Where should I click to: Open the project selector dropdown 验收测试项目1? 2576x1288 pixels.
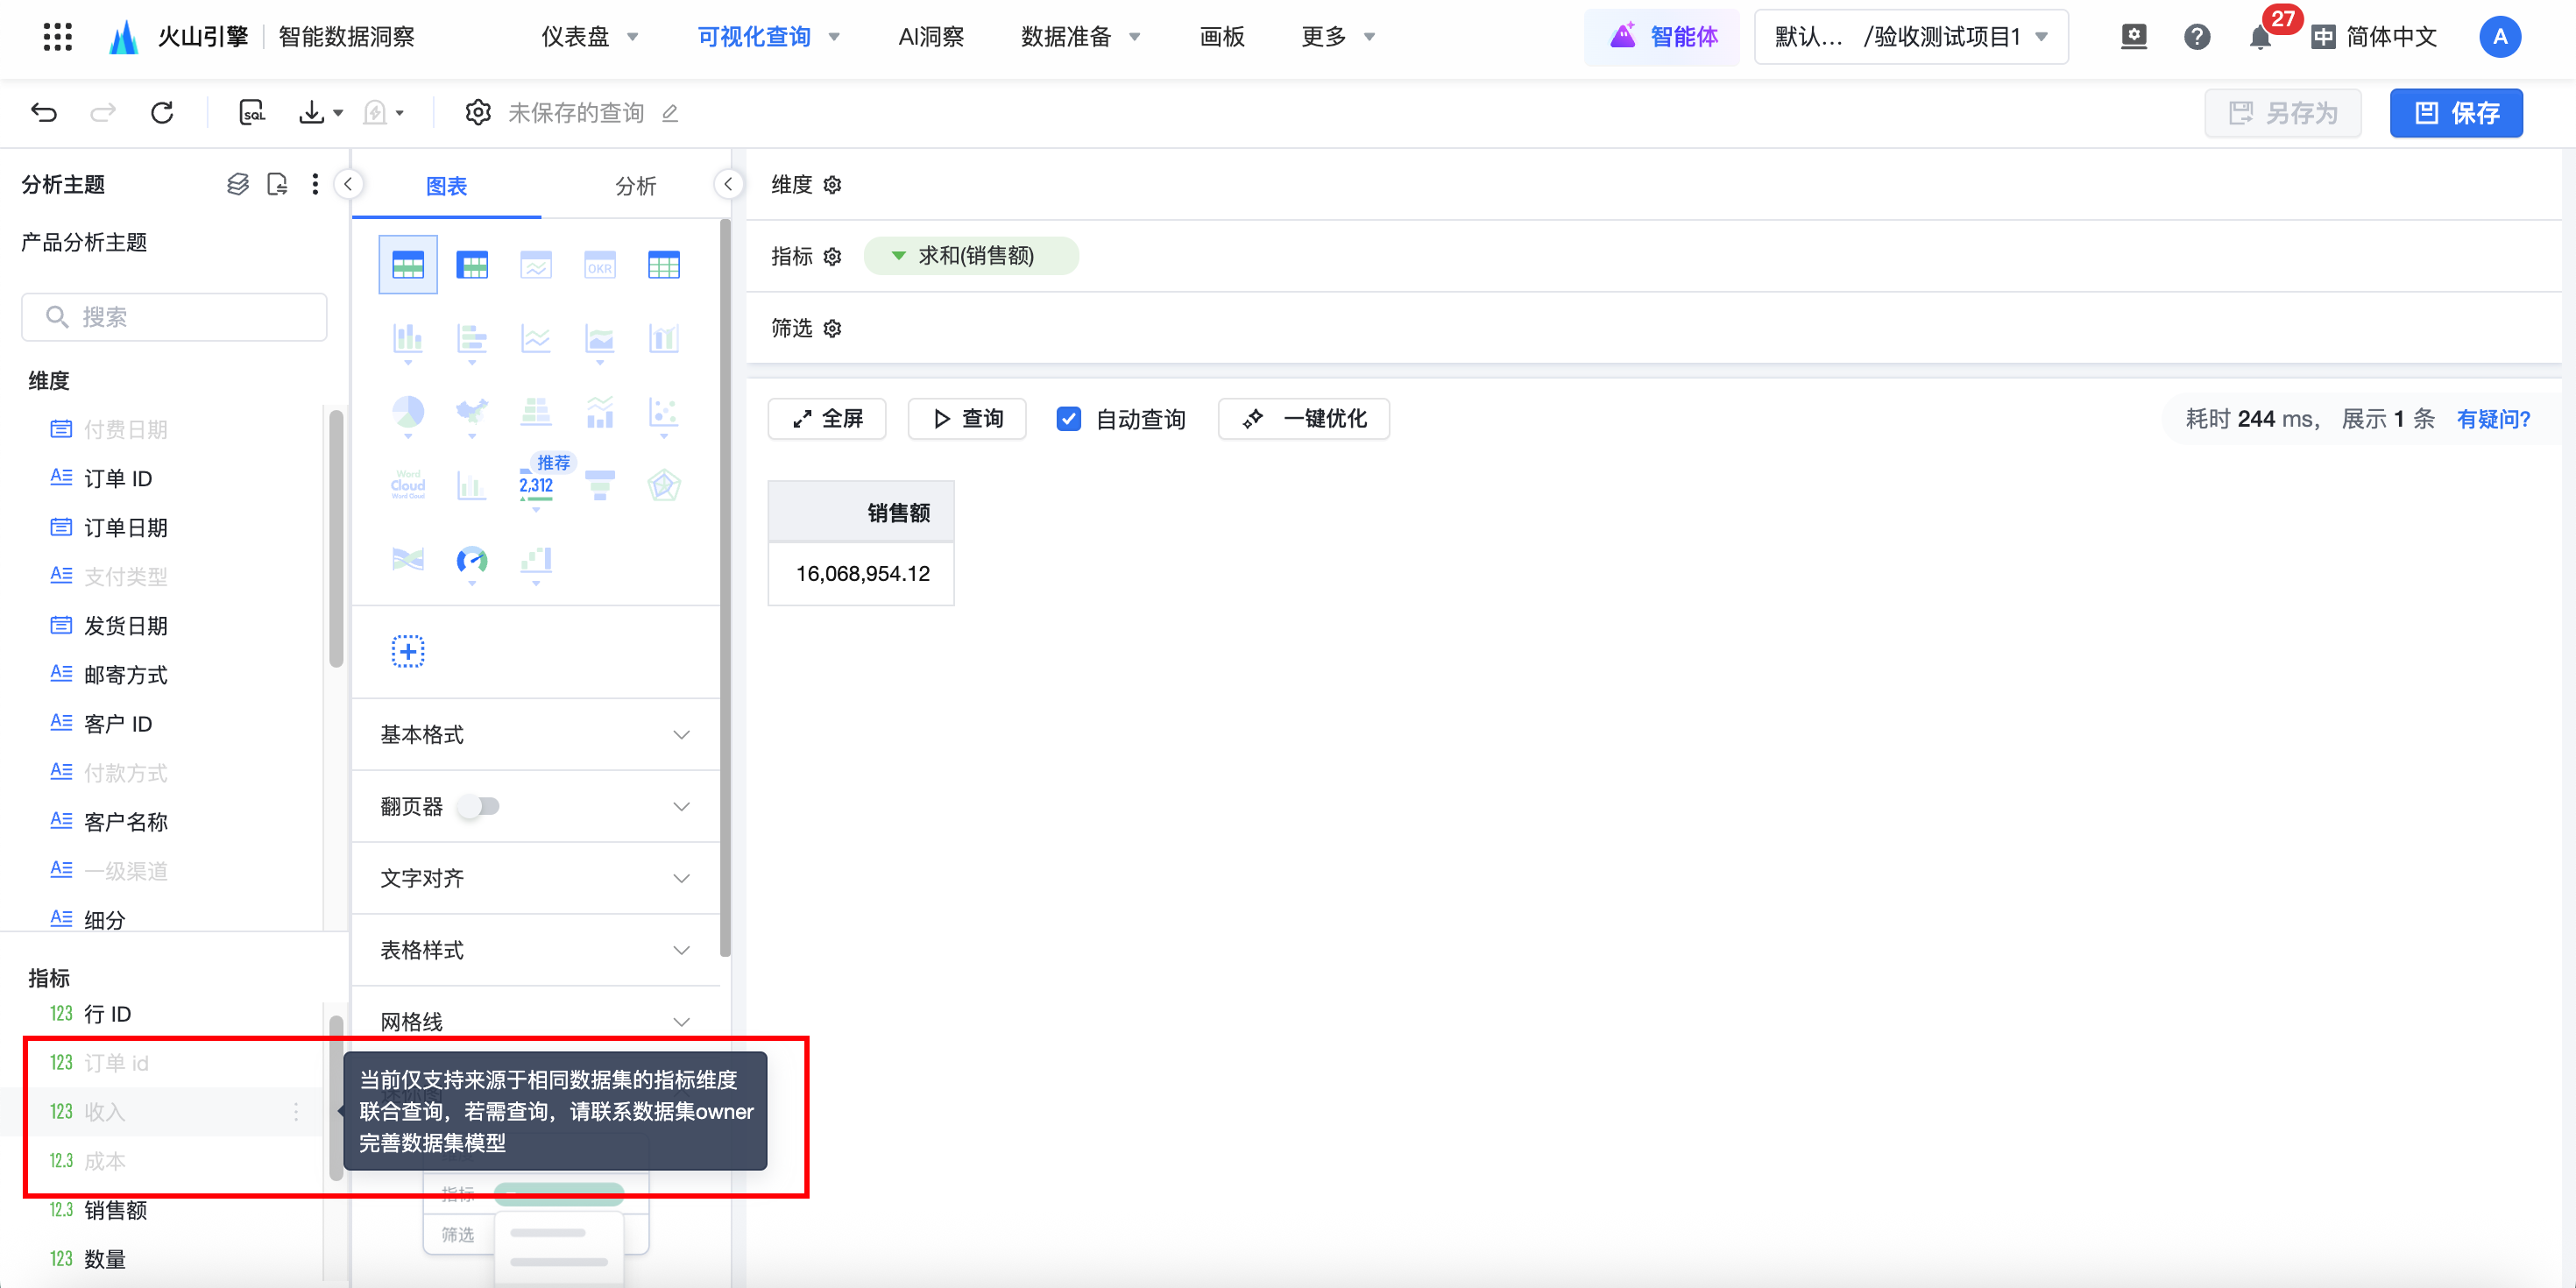(x=1910, y=38)
